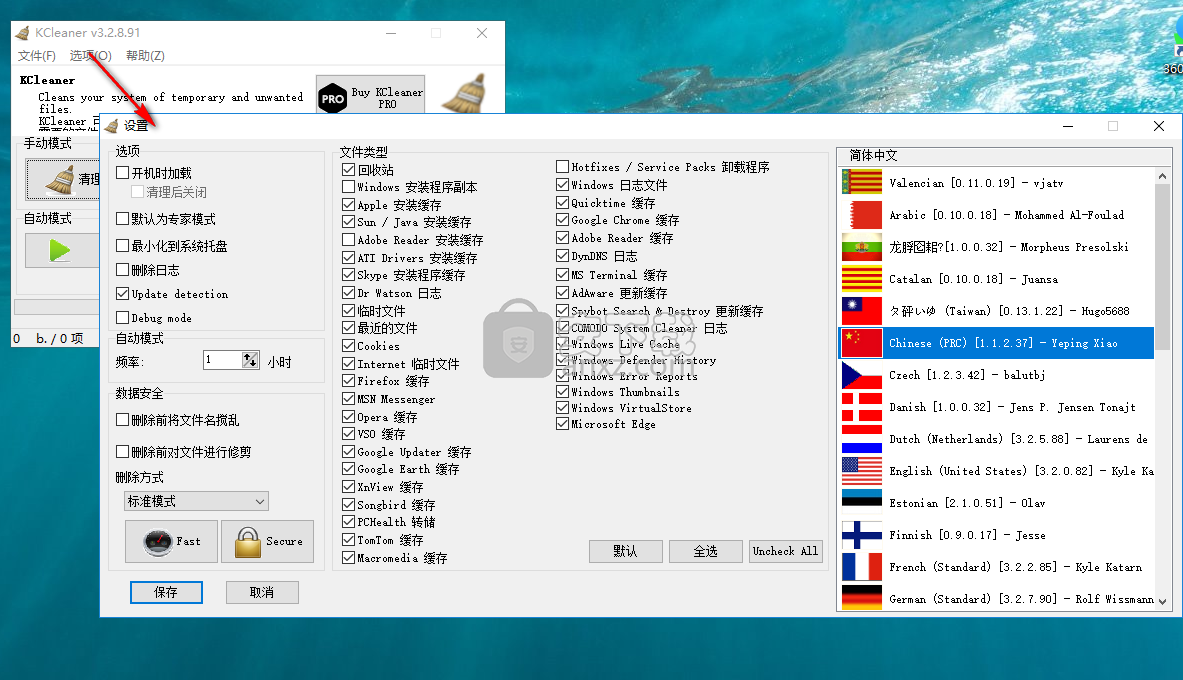This screenshot has height=680, width=1183.
Task: Click the 保存 button
Action: tap(166, 592)
